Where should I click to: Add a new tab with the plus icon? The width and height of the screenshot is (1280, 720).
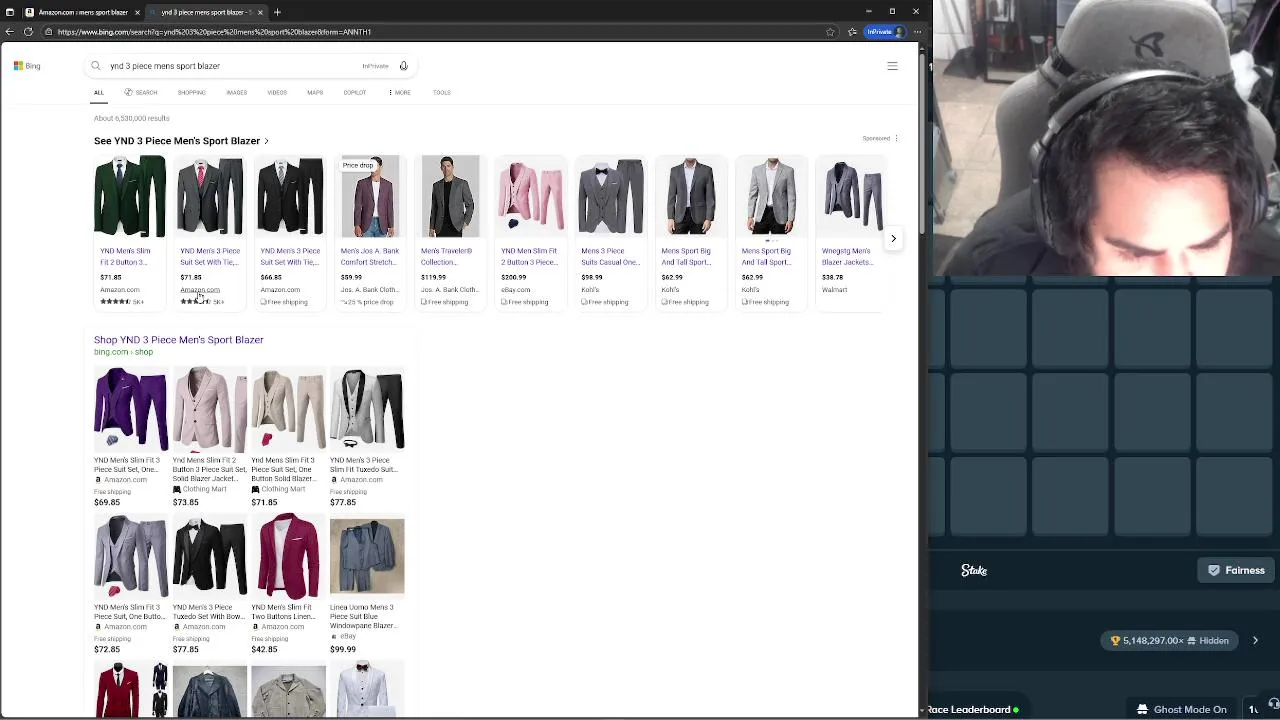pyautogui.click(x=277, y=12)
